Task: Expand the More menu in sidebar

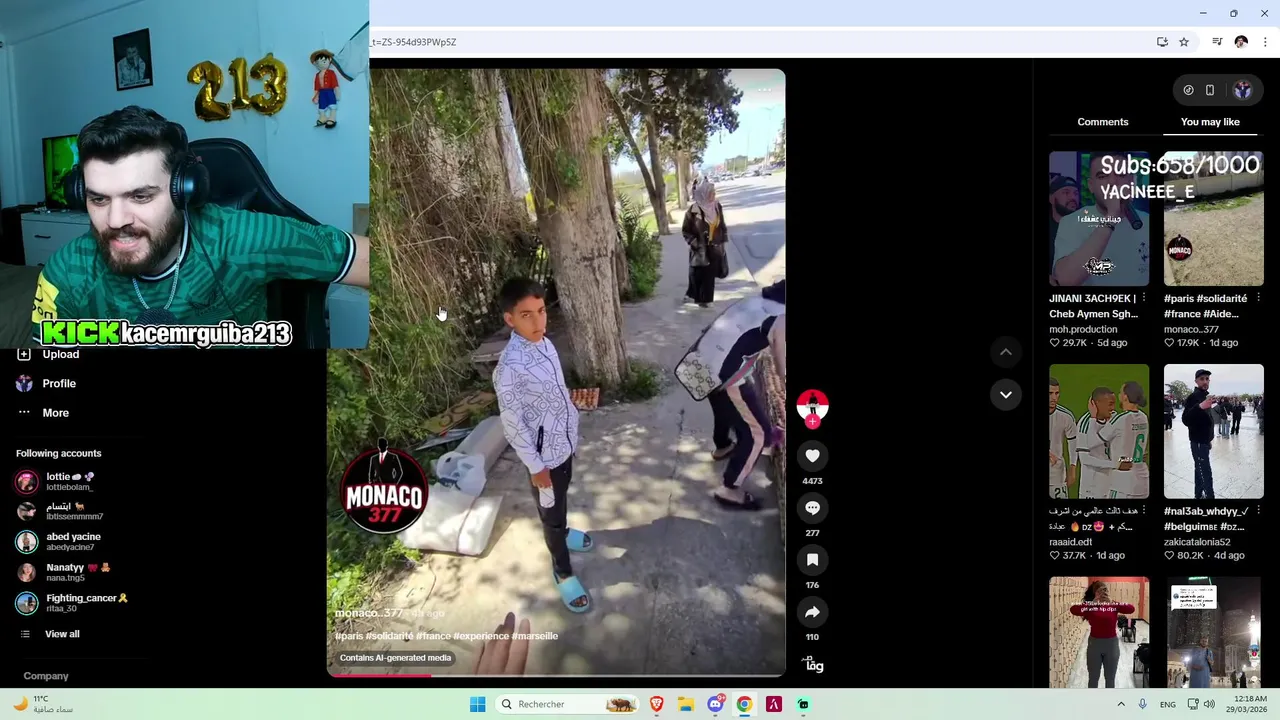Action: point(43,413)
